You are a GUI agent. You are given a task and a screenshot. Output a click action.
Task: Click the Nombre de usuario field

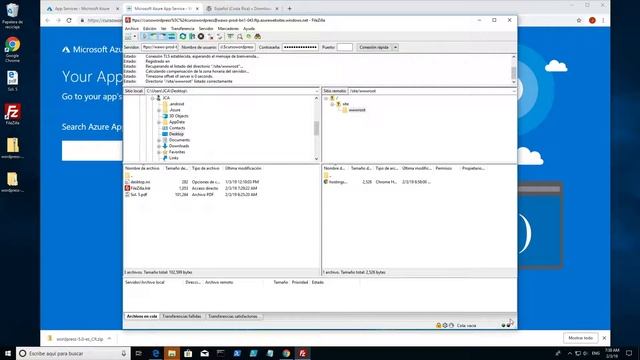[237, 47]
